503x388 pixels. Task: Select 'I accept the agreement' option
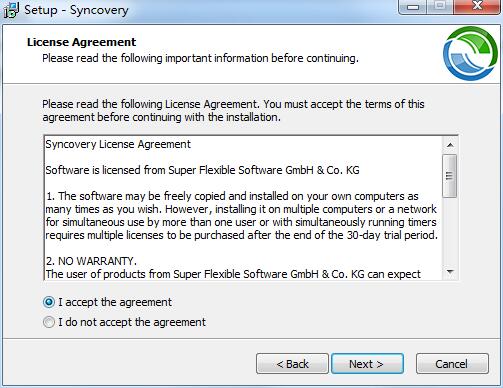click(x=49, y=302)
